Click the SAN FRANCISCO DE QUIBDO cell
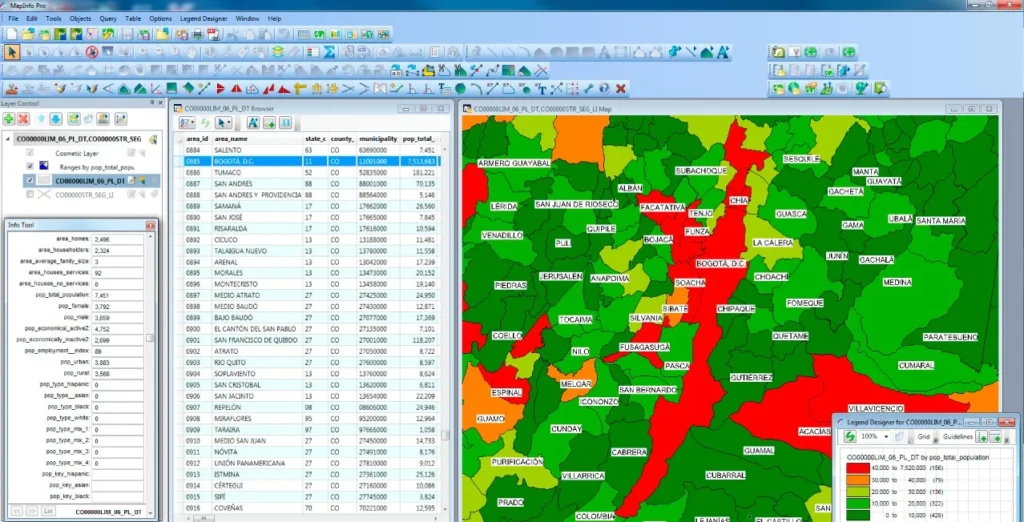 [256, 340]
